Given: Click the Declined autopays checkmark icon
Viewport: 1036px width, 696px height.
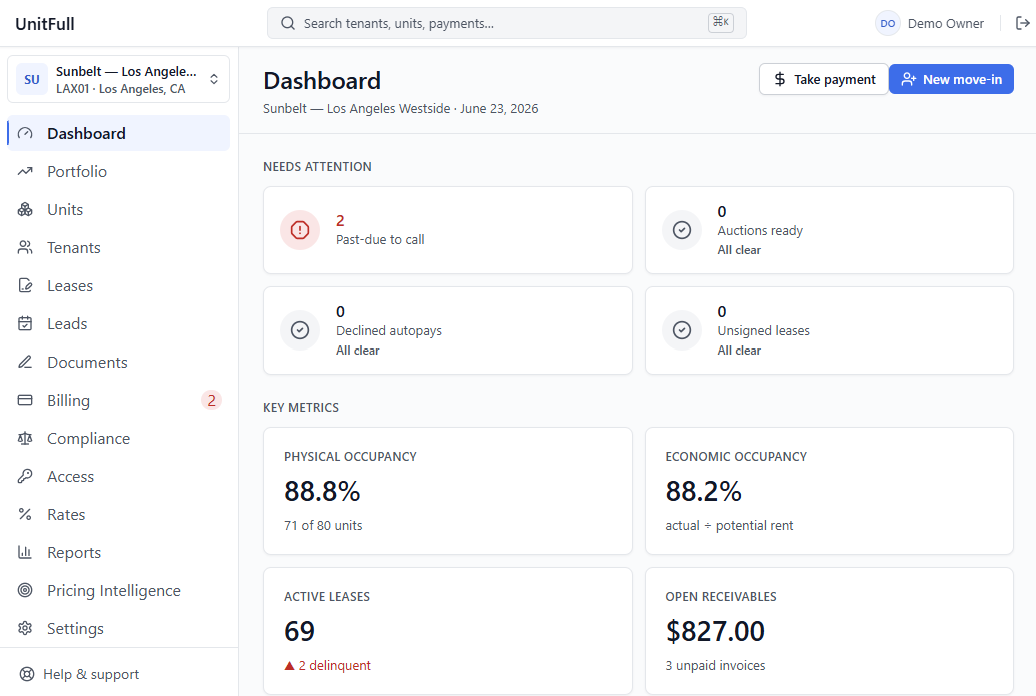Looking at the screenshot, I should click(x=300, y=330).
